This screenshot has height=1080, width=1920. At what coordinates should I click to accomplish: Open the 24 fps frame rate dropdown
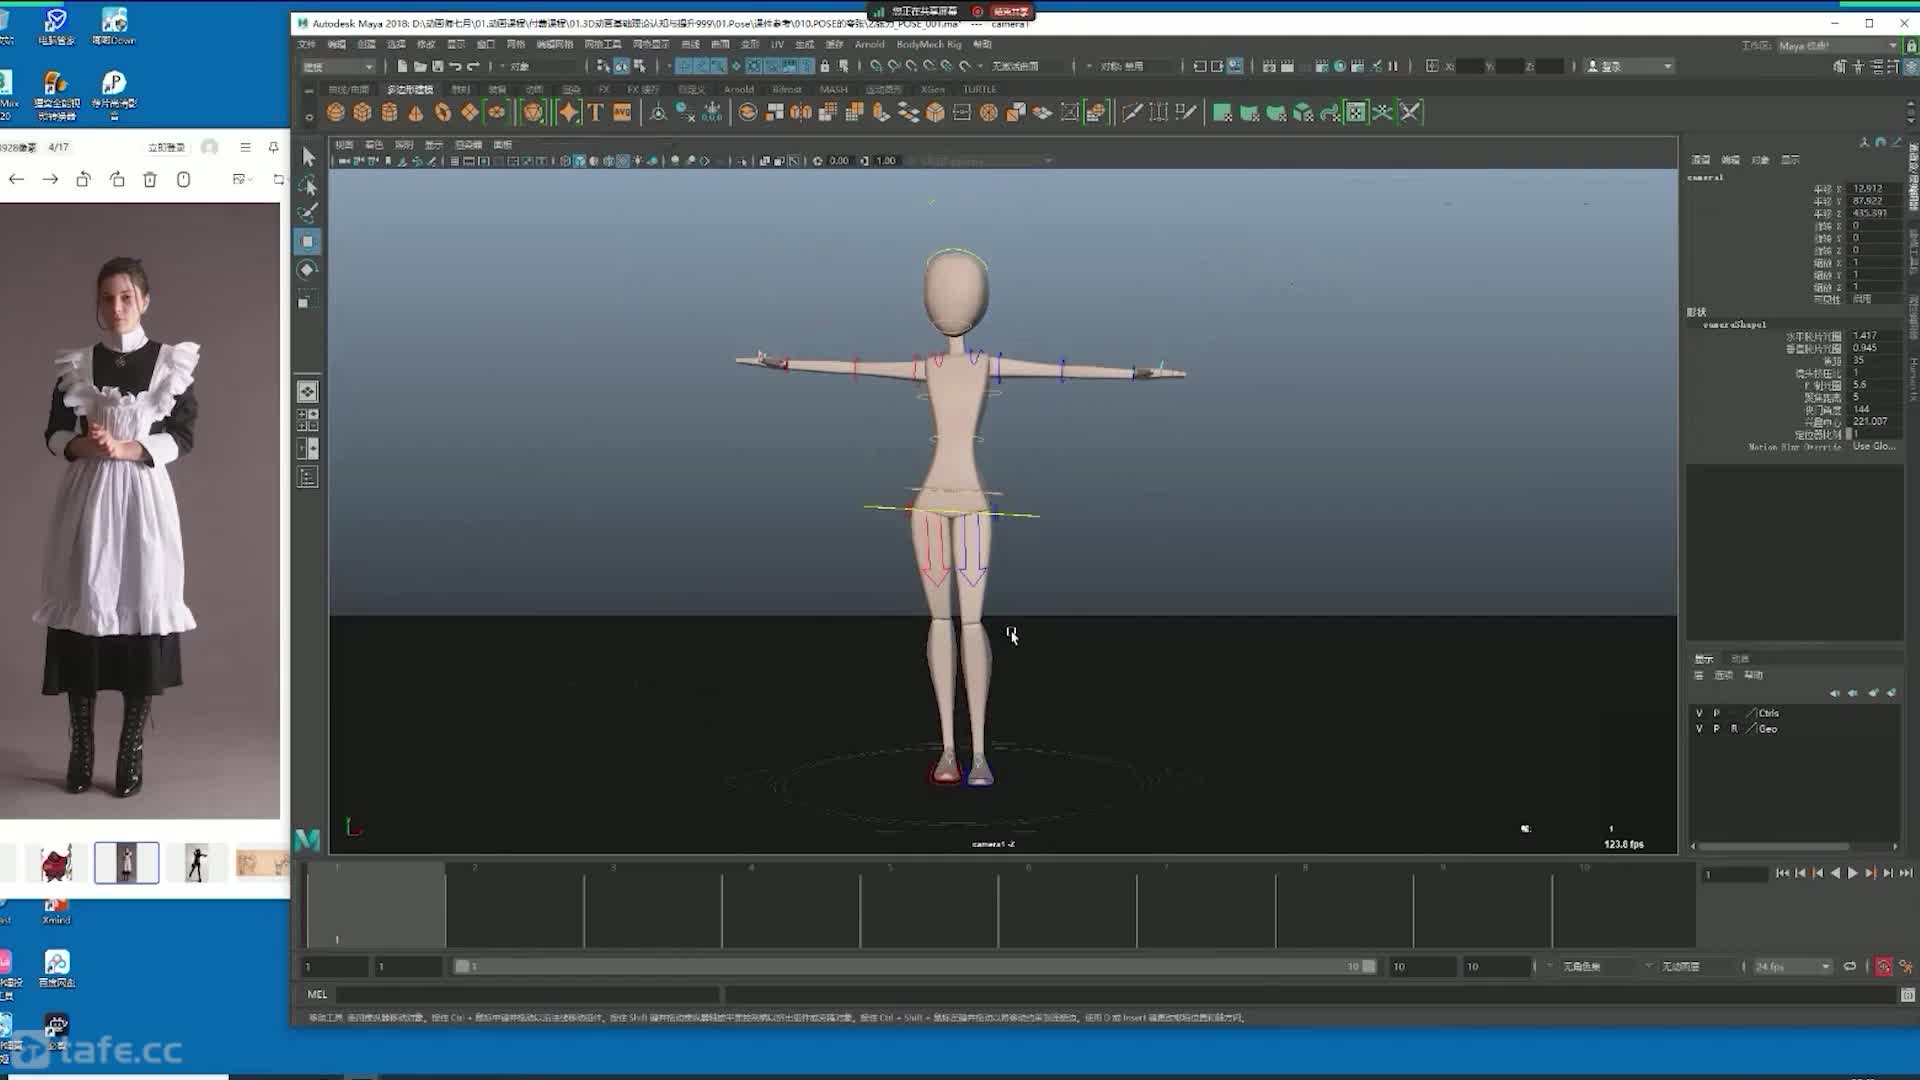coord(1792,967)
